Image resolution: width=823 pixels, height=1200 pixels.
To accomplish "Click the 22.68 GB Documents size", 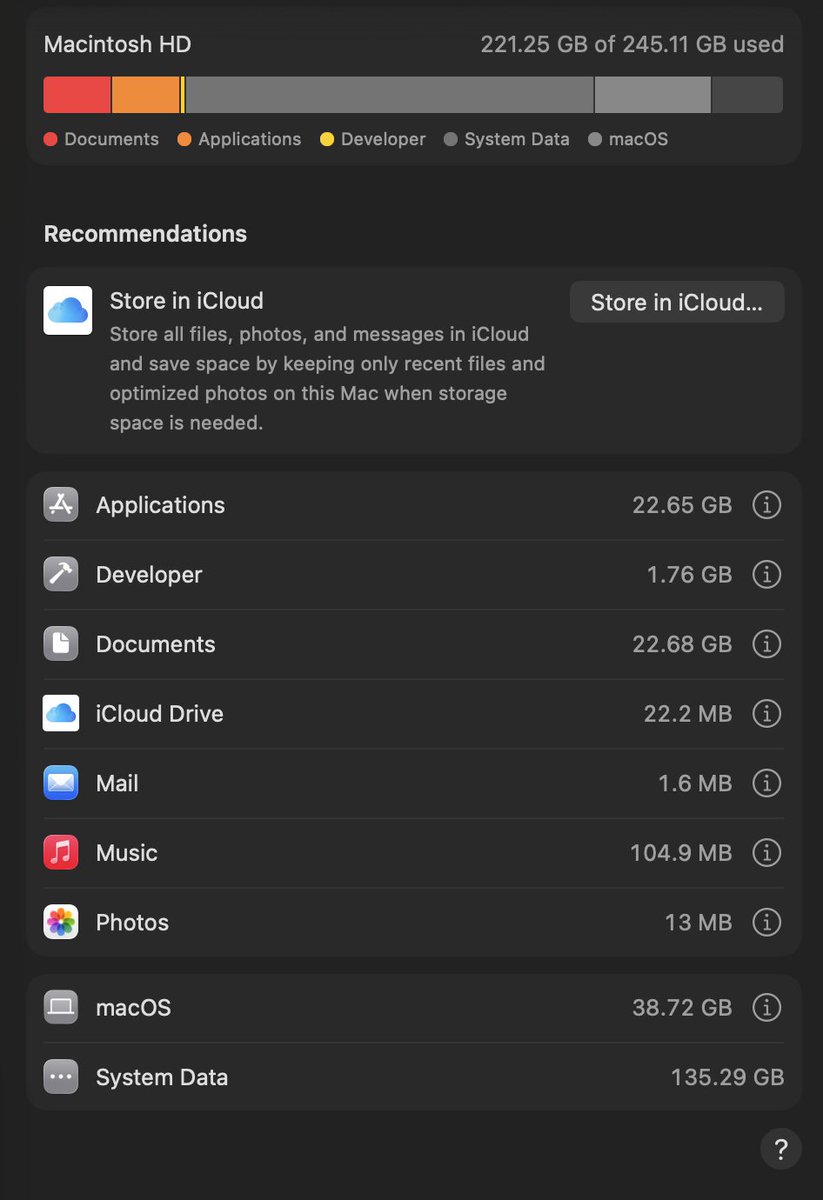I will point(682,644).
